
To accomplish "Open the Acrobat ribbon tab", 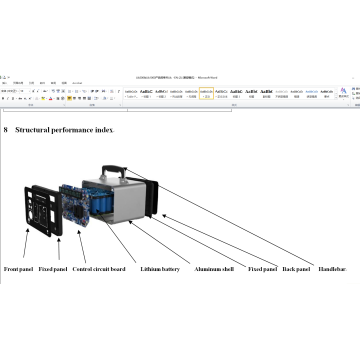I will (x=77, y=83).
